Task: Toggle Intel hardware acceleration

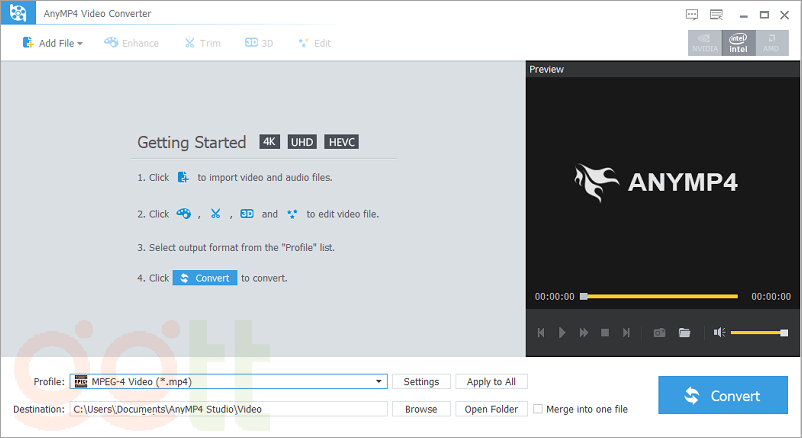Action: (x=738, y=43)
